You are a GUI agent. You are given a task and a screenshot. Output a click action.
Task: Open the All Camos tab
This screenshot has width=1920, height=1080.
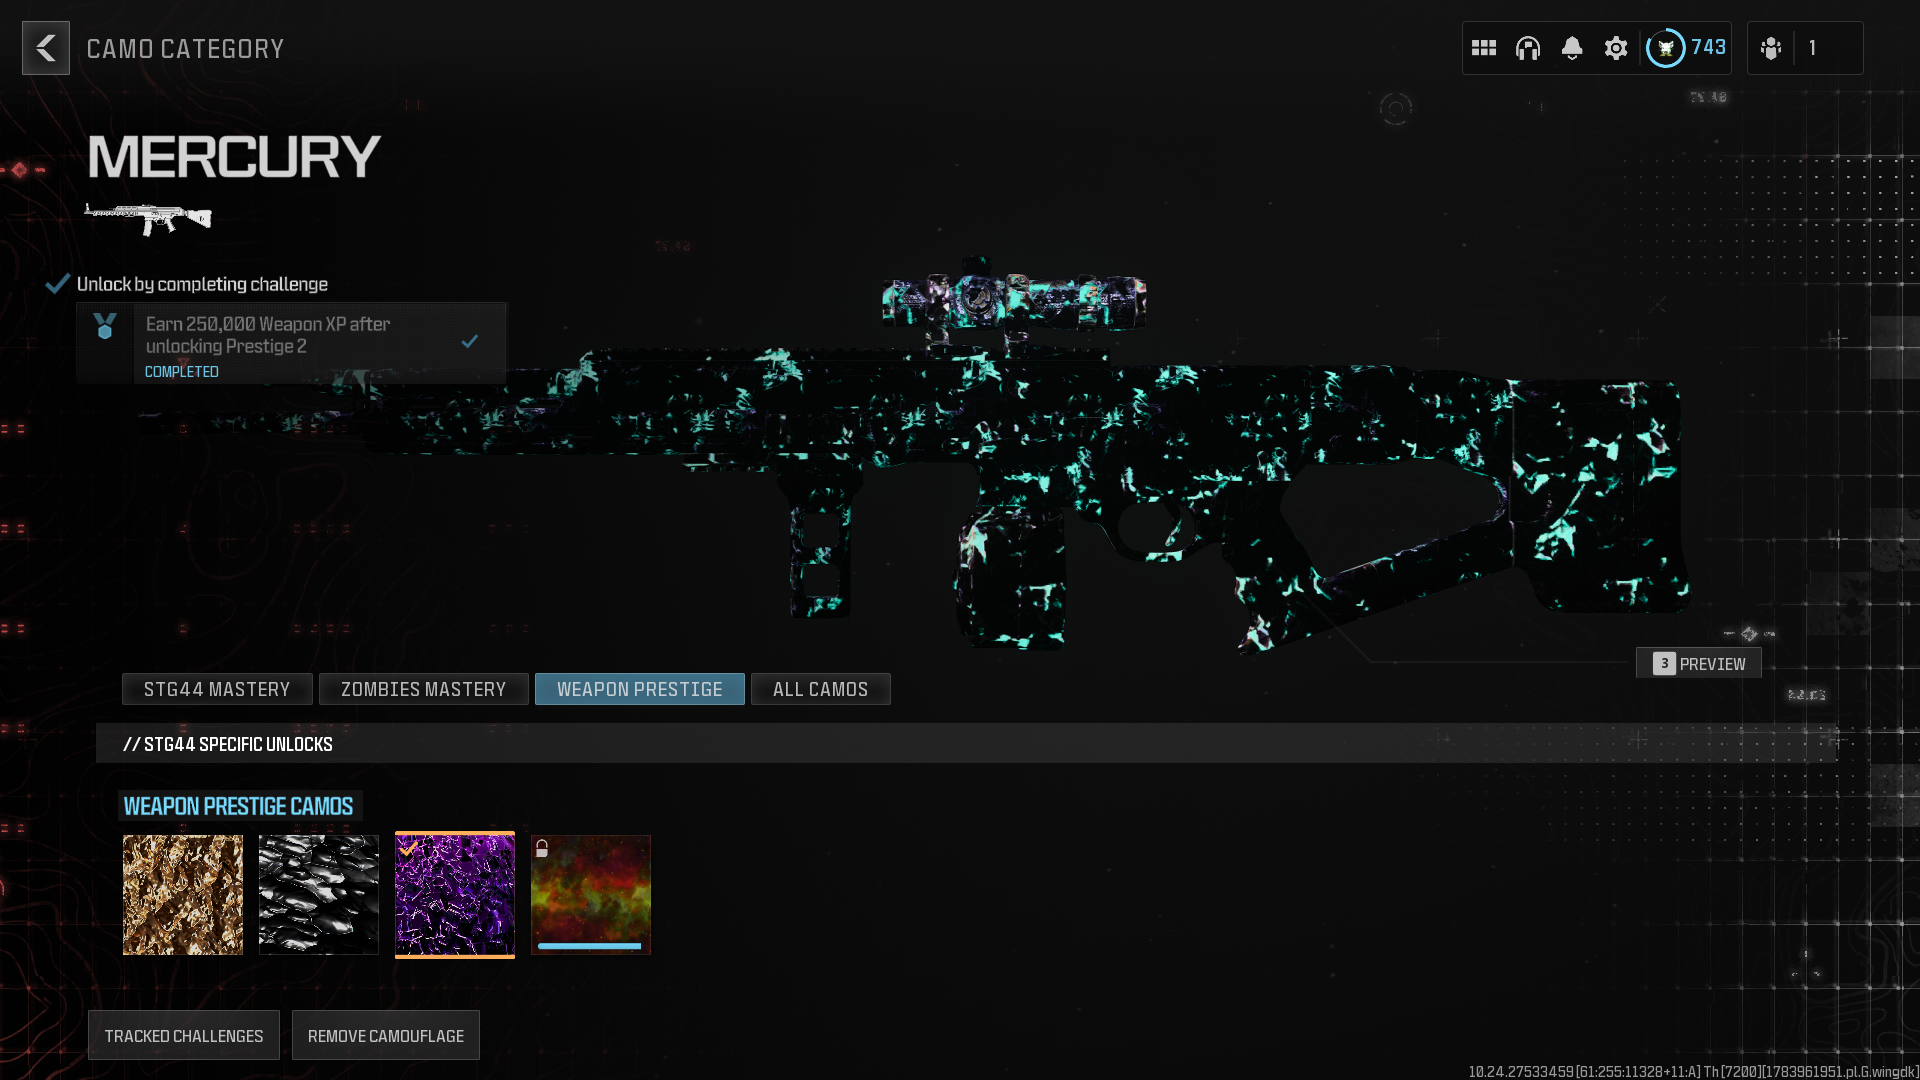(x=821, y=689)
